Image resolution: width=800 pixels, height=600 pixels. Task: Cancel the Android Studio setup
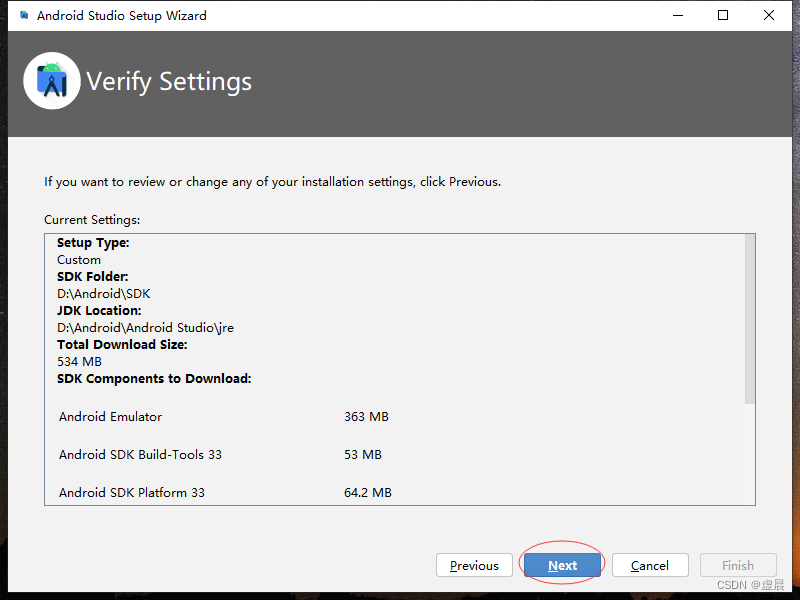coord(650,565)
